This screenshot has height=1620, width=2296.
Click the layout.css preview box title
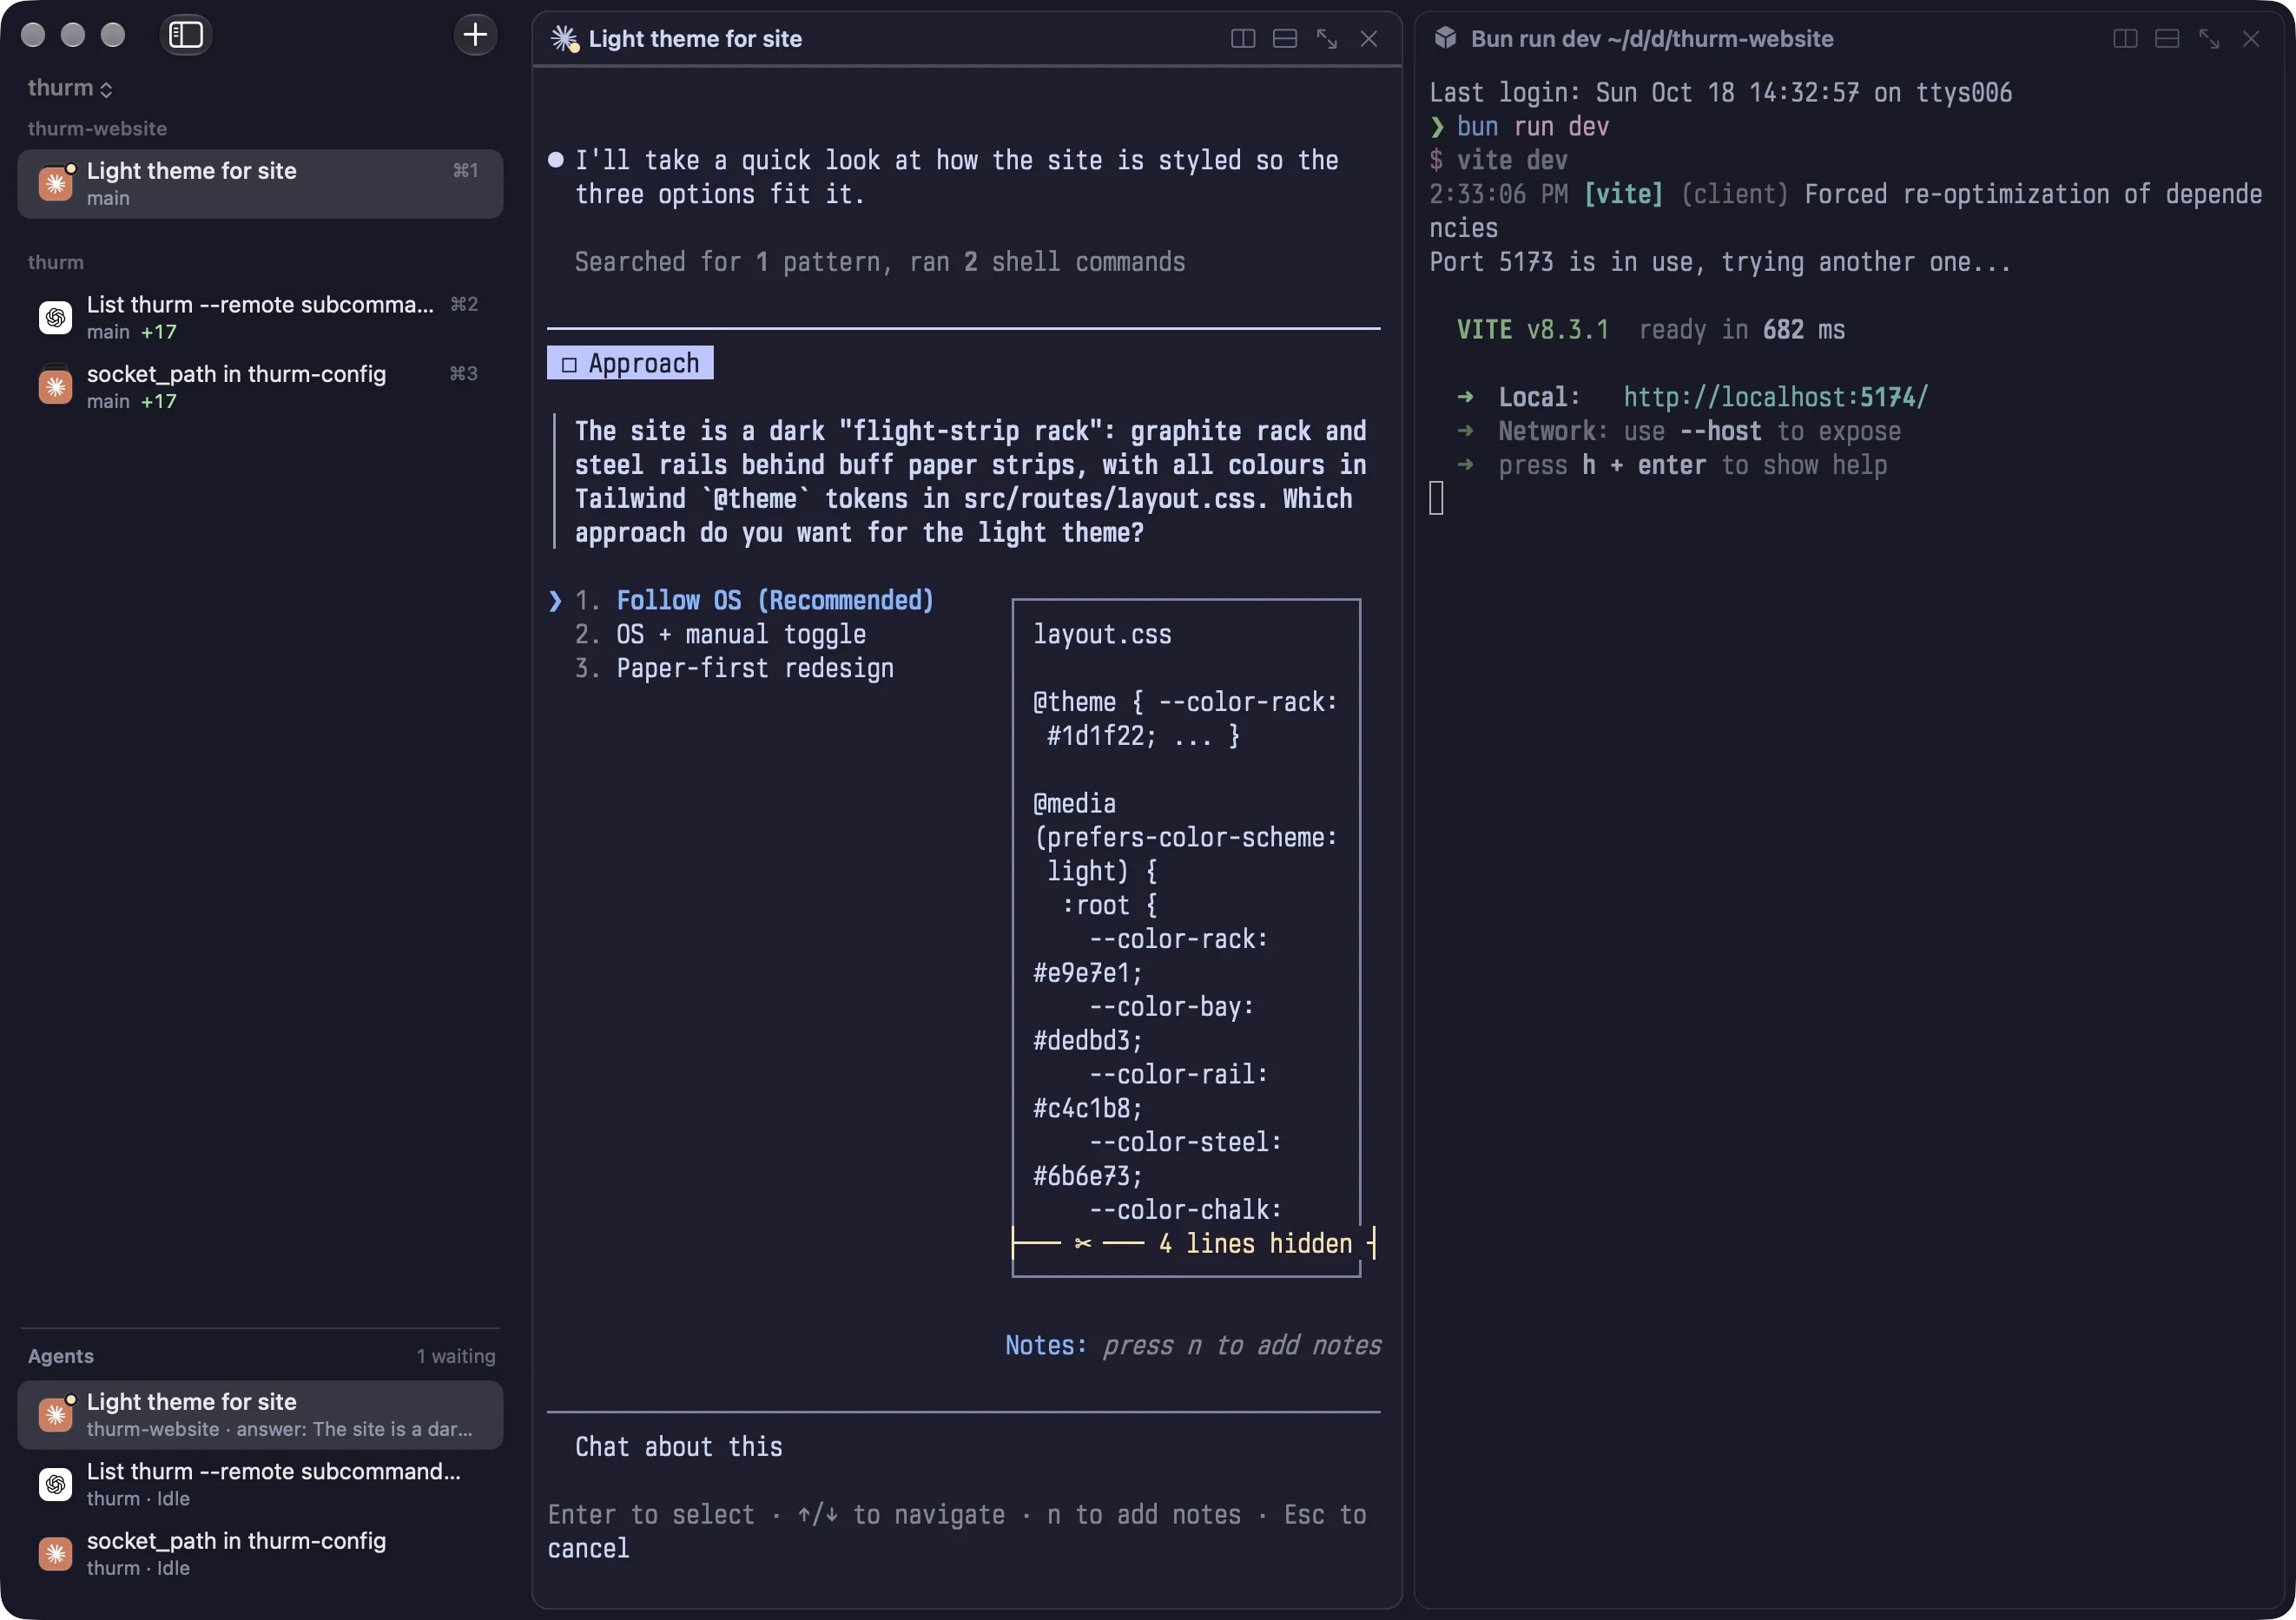[x=1102, y=634]
